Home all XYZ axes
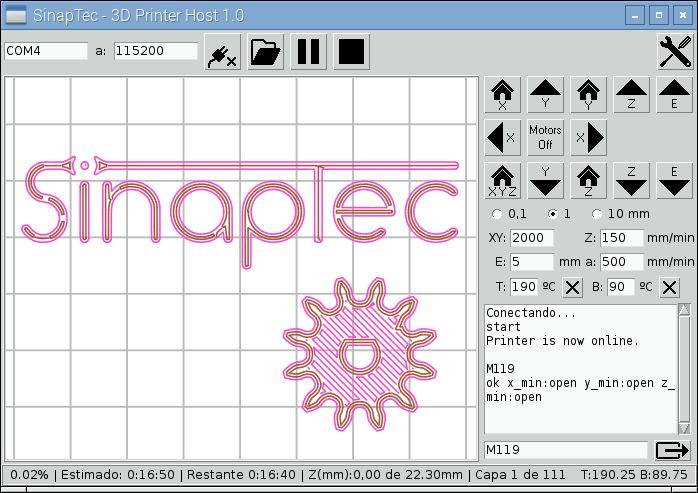698x493 pixels. (x=502, y=180)
